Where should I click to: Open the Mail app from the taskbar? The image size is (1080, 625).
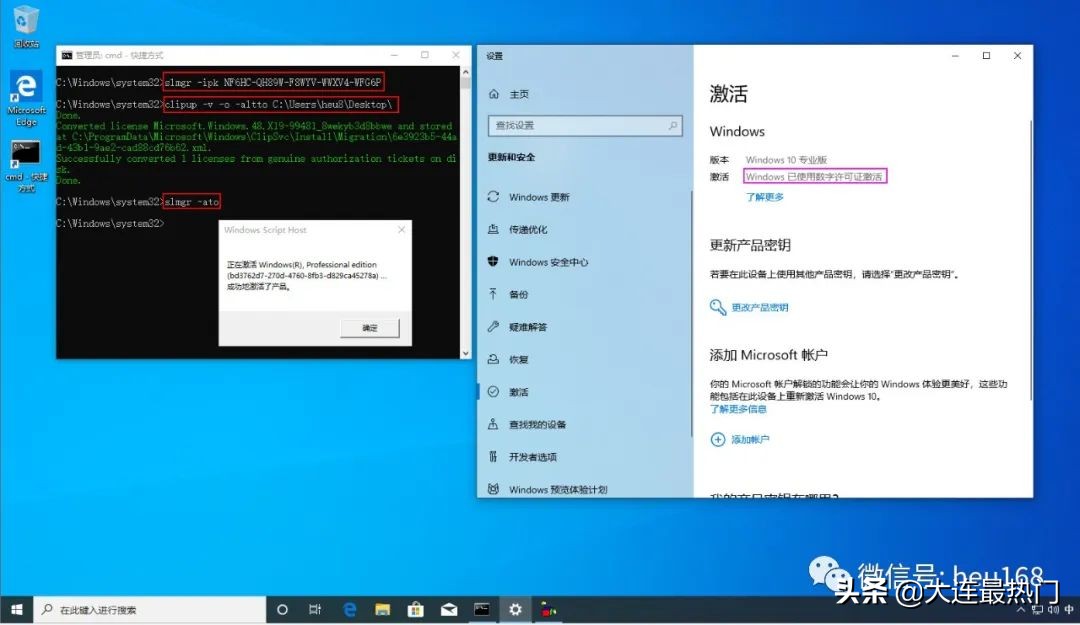(x=448, y=609)
